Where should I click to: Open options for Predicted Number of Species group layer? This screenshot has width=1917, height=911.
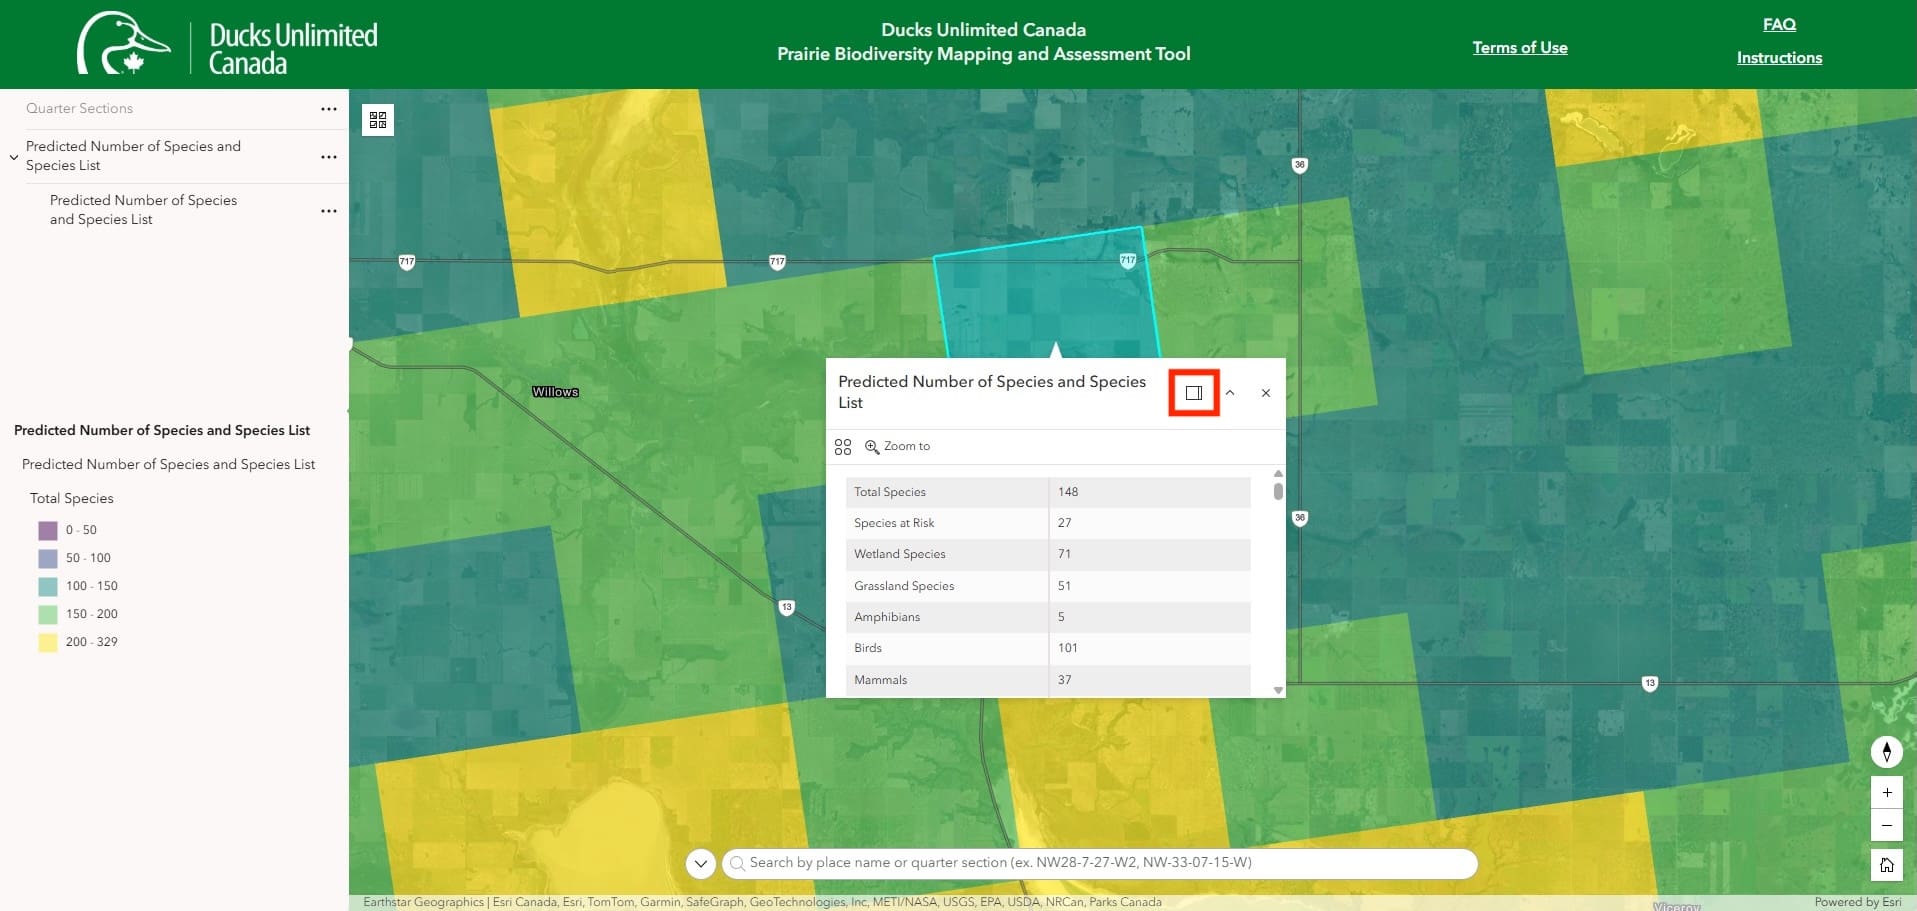pyautogui.click(x=329, y=156)
